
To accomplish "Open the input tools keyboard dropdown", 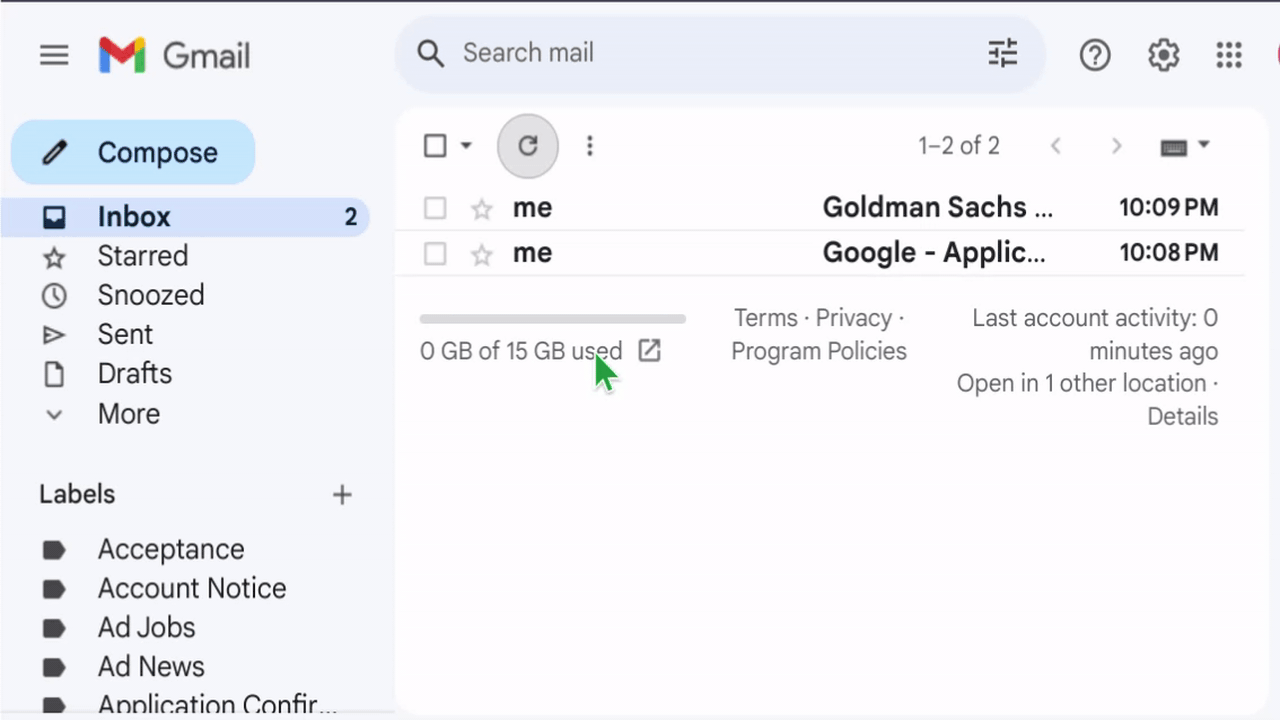I will click(1204, 146).
